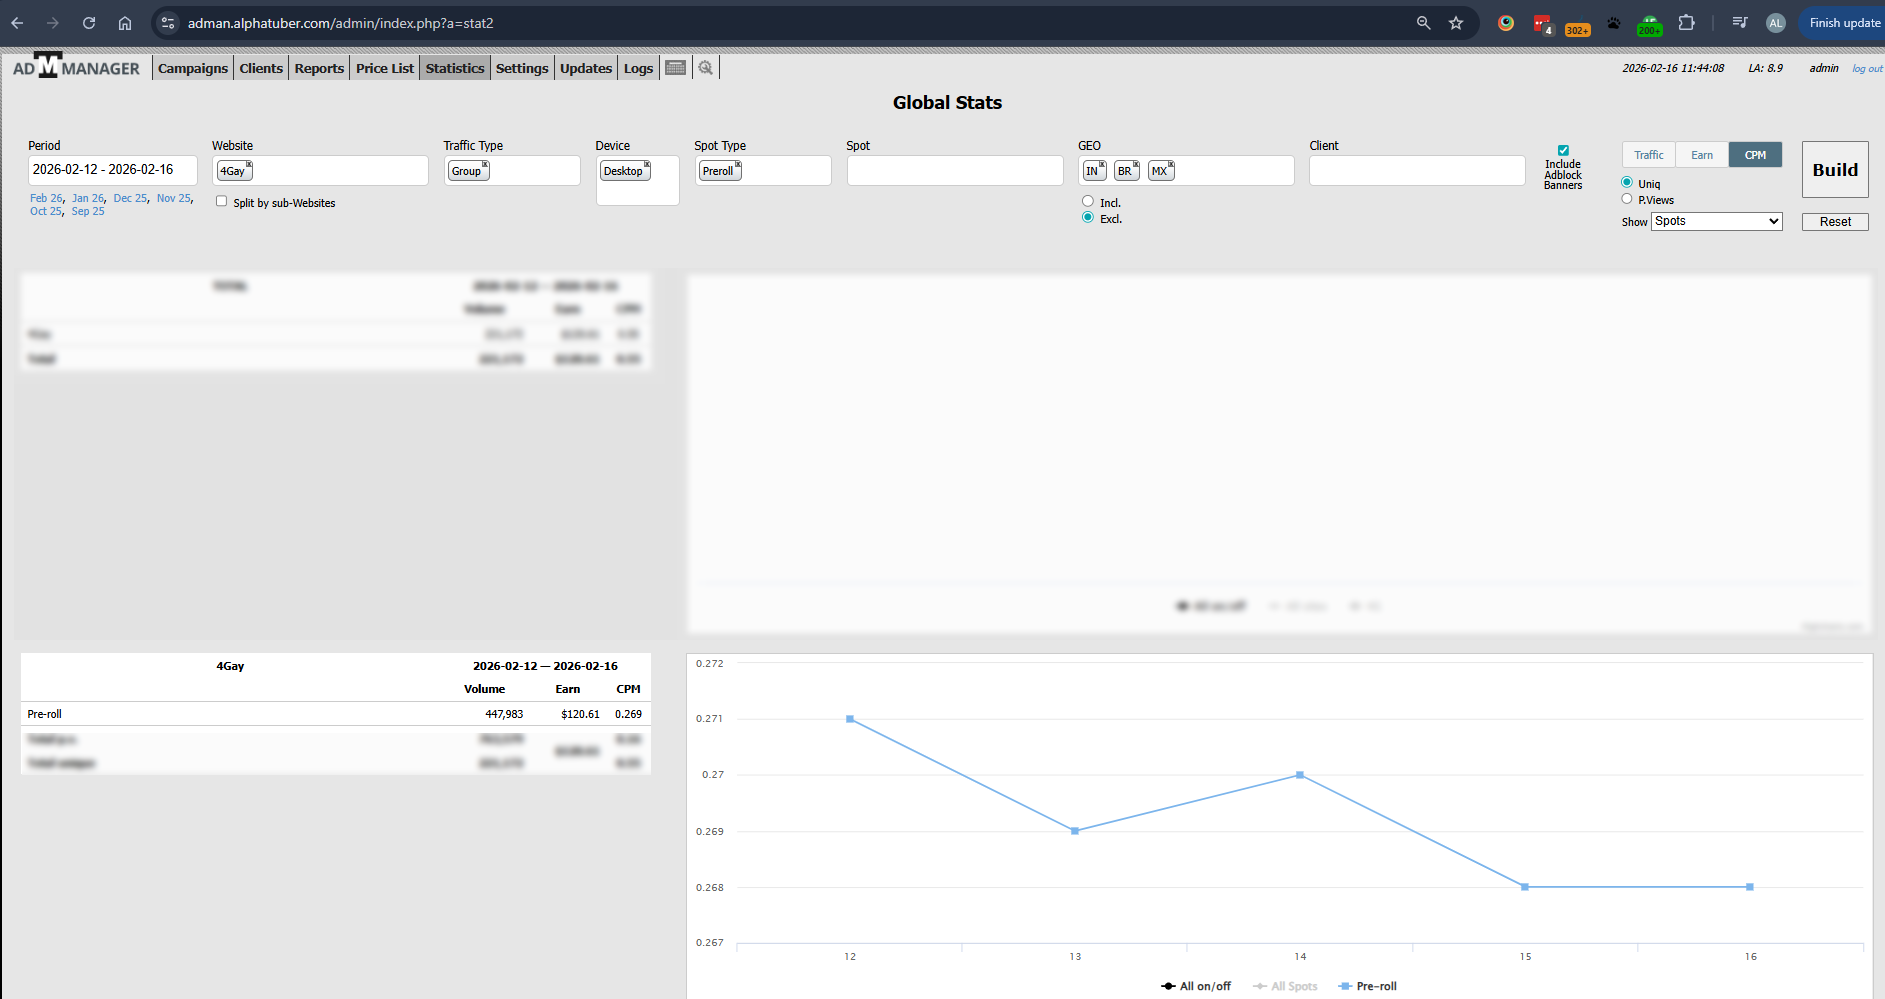Open the browser extensions puzzle icon

pos(1686,23)
